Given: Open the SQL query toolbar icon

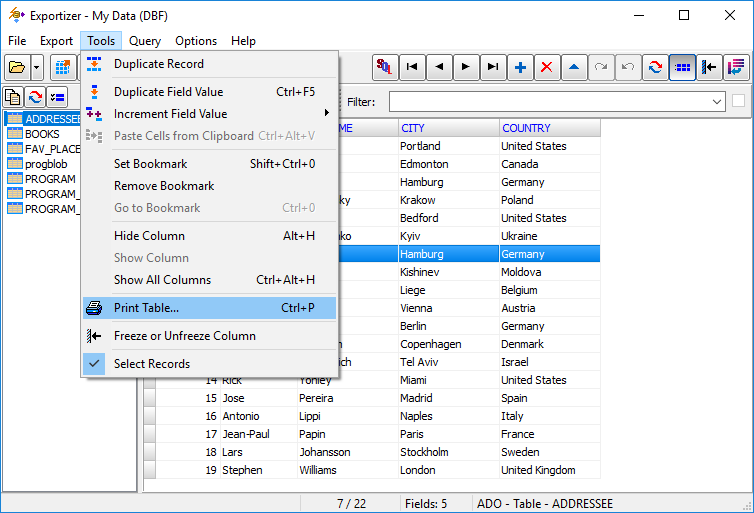Looking at the screenshot, I should point(385,67).
